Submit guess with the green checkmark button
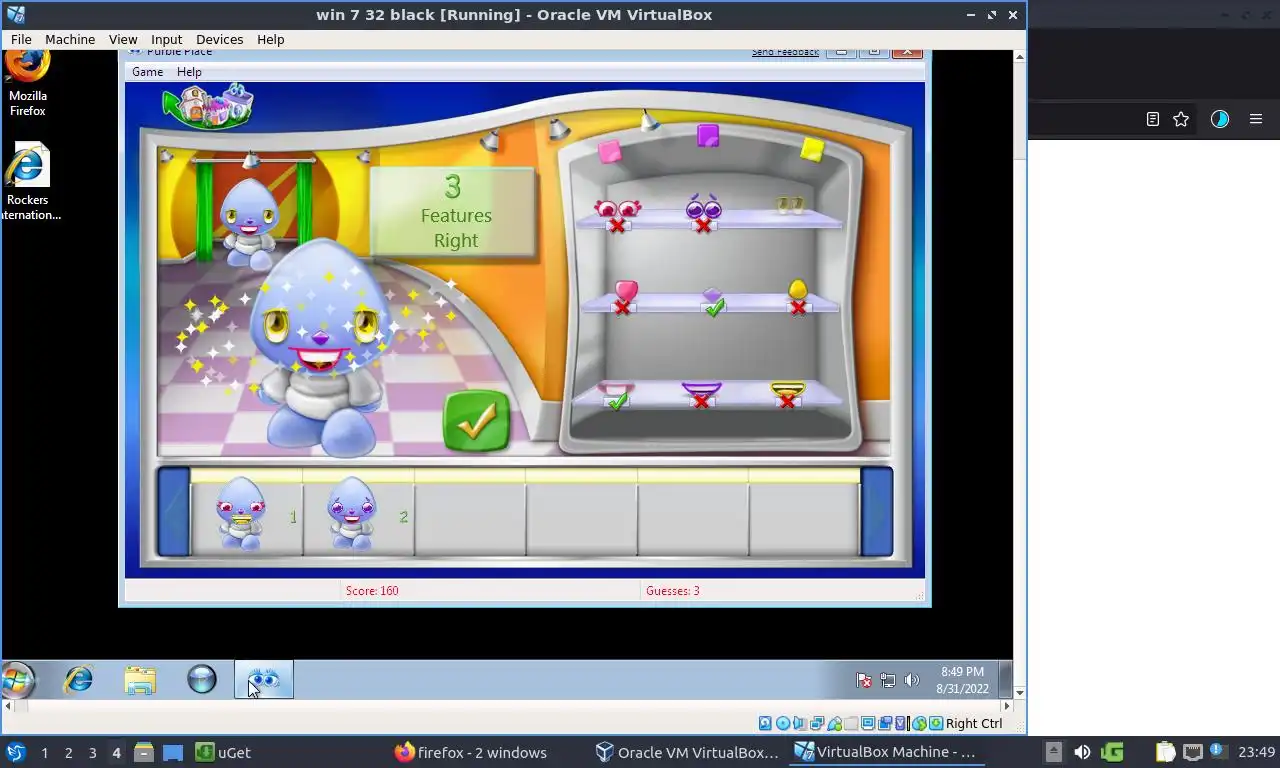The height and width of the screenshot is (768, 1280). [476, 421]
